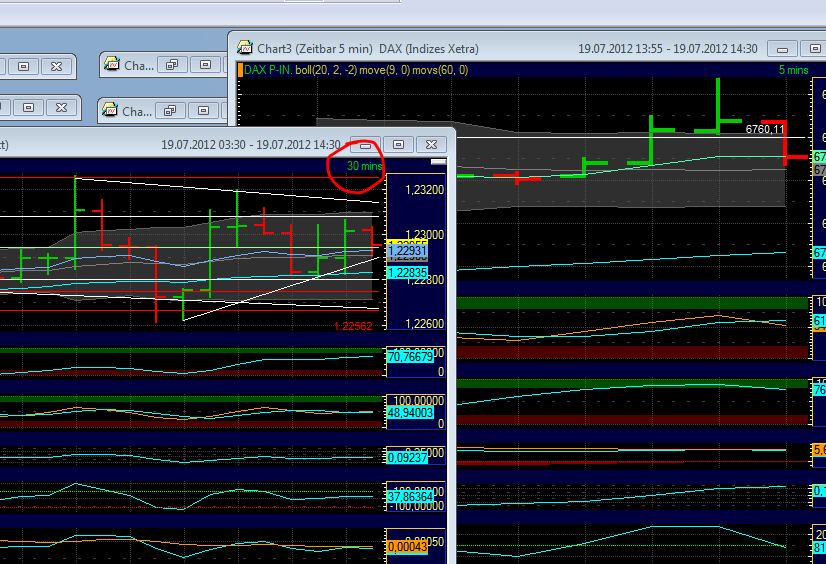Click front window date range 03:30 - 14:30

tap(251, 145)
